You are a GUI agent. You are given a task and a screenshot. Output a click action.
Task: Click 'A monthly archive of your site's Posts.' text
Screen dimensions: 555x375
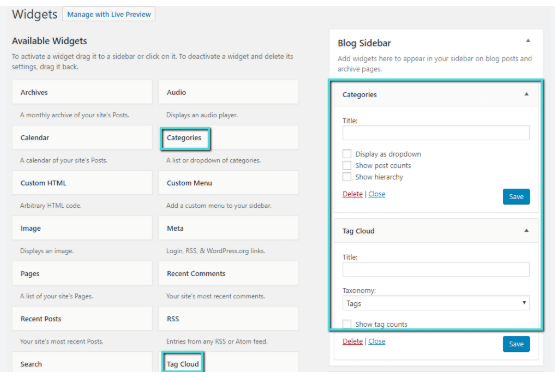click(x=74, y=115)
